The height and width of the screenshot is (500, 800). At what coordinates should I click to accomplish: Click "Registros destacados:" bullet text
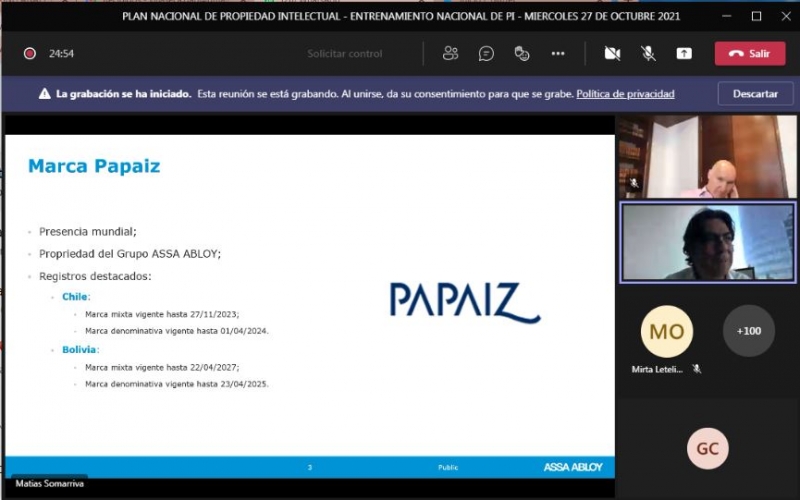click(x=95, y=276)
